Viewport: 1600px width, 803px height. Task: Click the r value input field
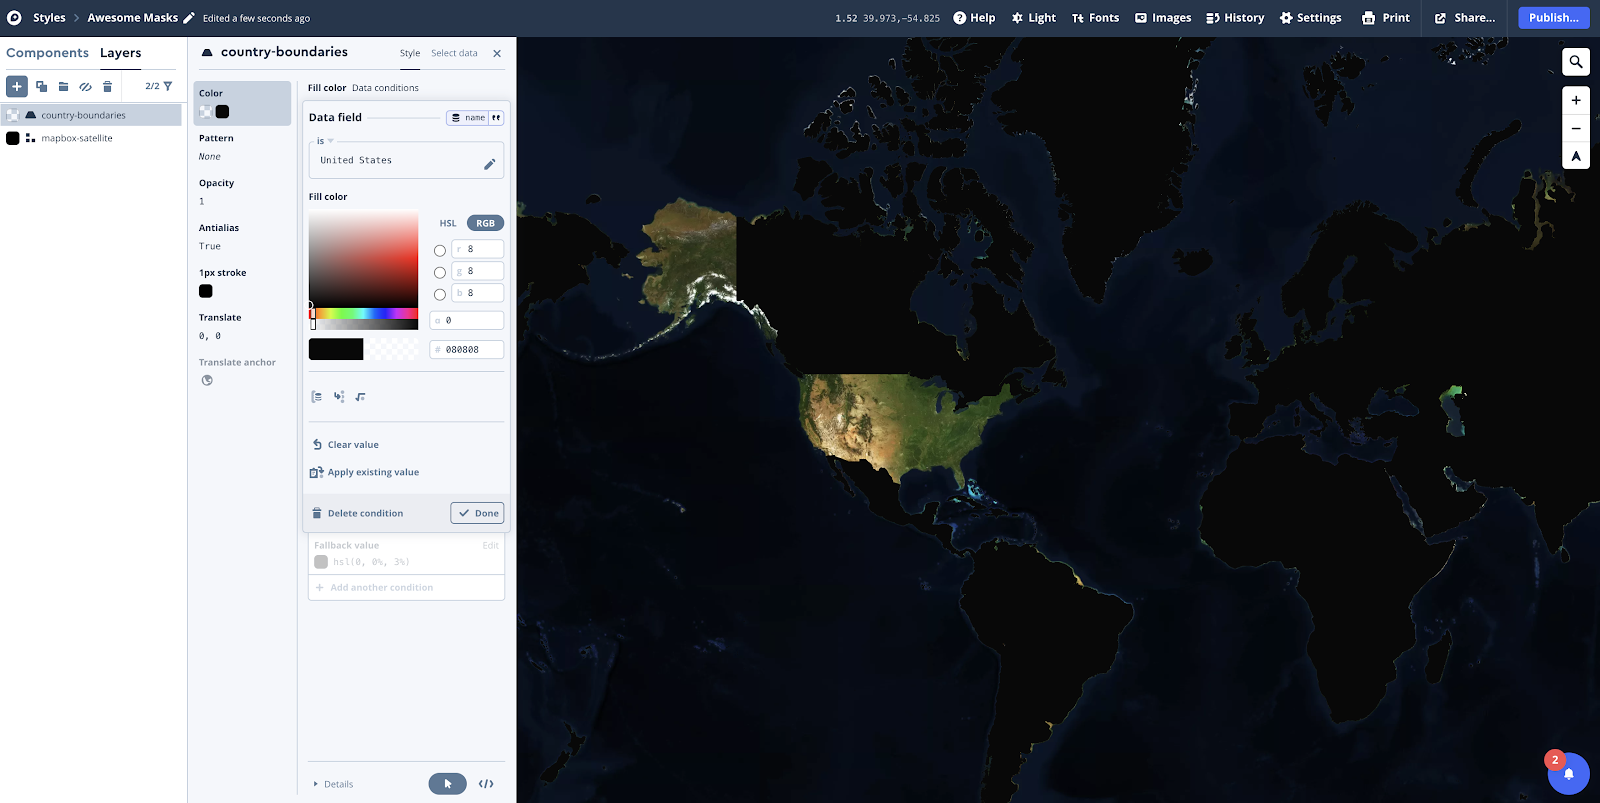tap(478, 249)
